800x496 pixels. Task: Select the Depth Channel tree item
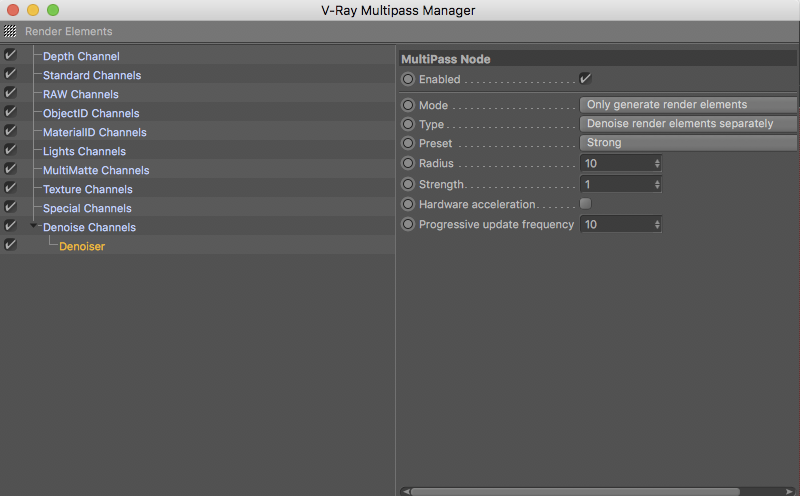(81, 56)
